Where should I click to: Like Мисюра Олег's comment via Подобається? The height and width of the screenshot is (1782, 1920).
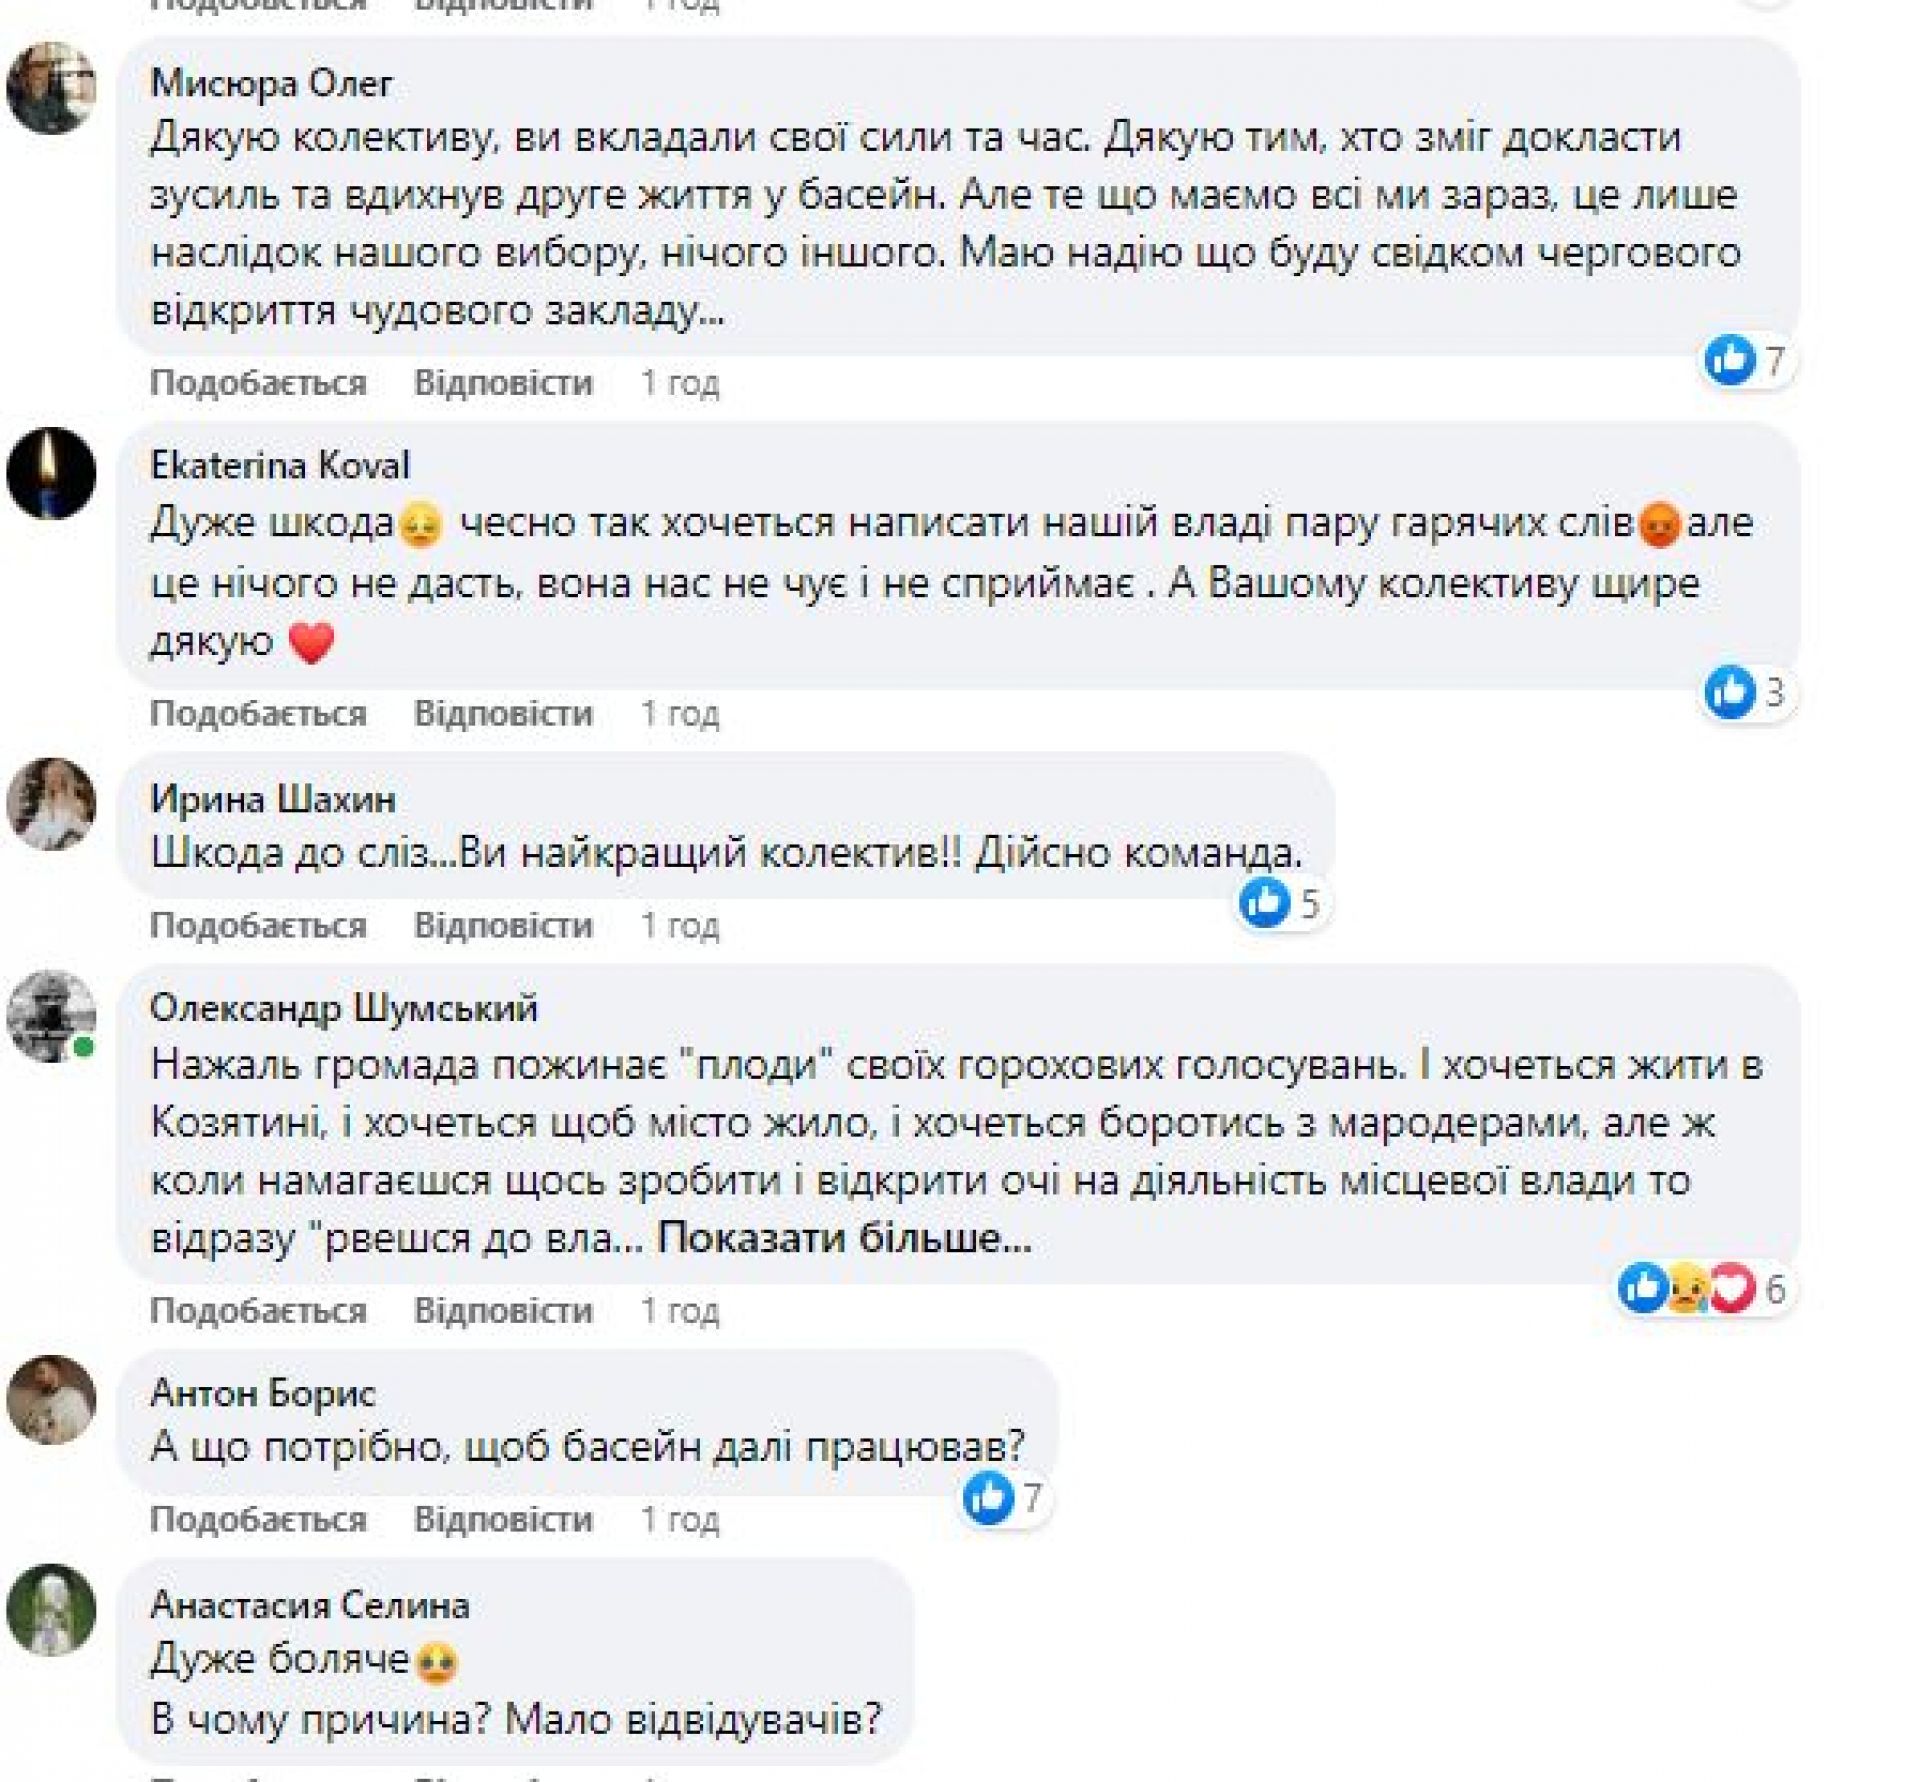coord(258,383)
